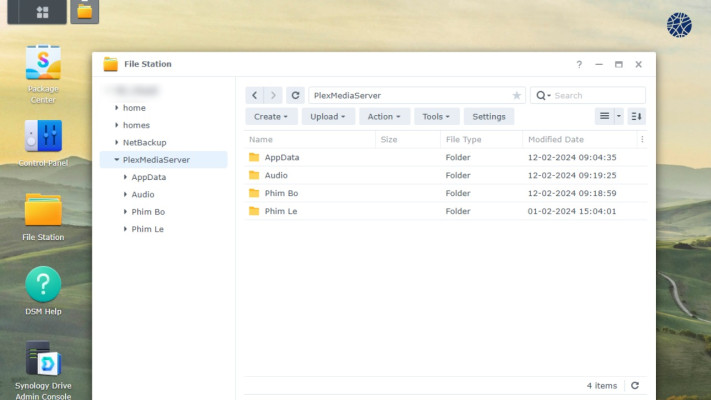The width and height of the screenshot is (711, 400).
Task: Click the sort order icon
Action: pos(636,117)
